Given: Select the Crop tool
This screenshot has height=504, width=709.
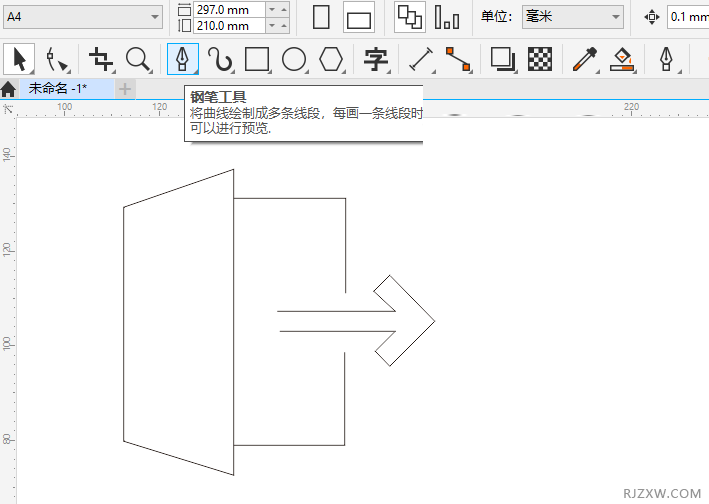Looking at the screenshot, I should pos(100,60).
